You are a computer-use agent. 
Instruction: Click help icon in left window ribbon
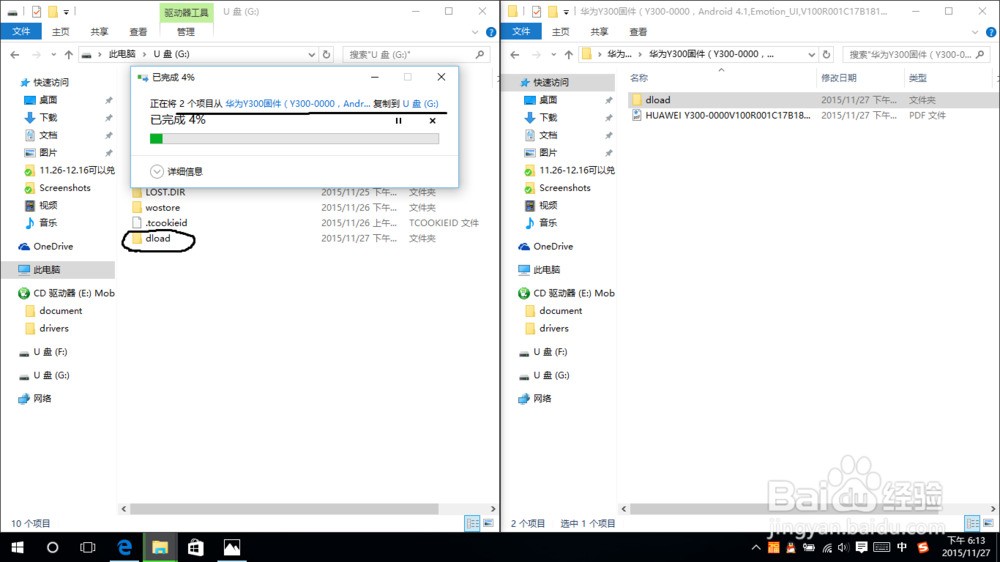pyautogui.click(x=491, y=32)
